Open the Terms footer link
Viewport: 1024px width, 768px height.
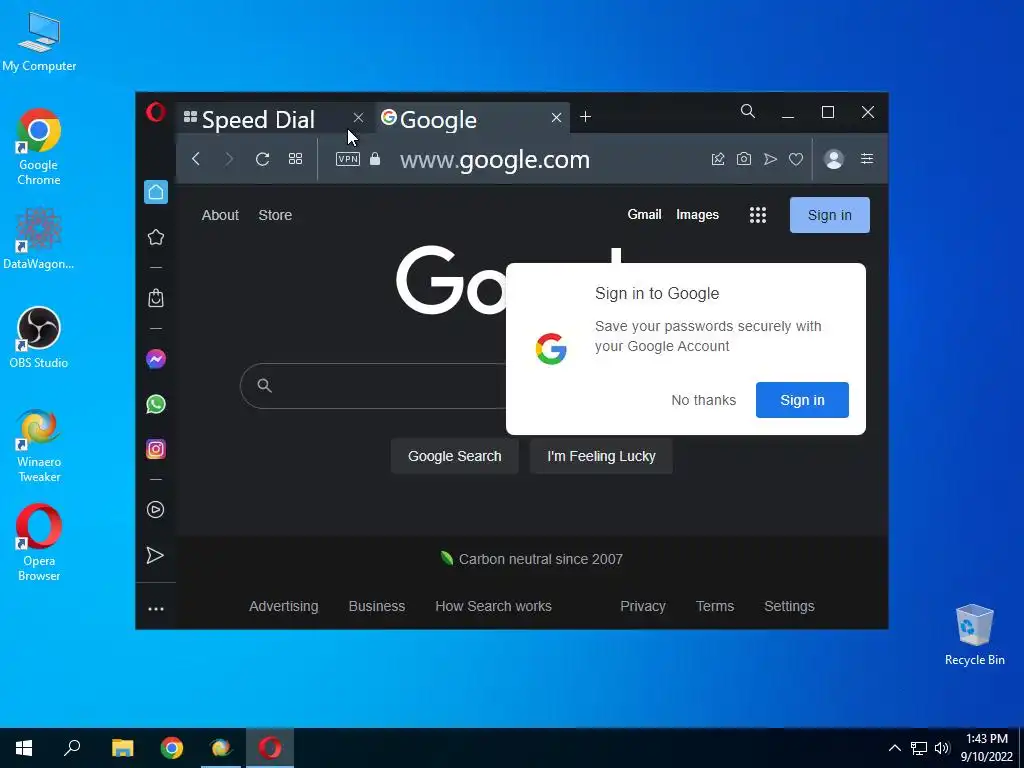point(714,606)
